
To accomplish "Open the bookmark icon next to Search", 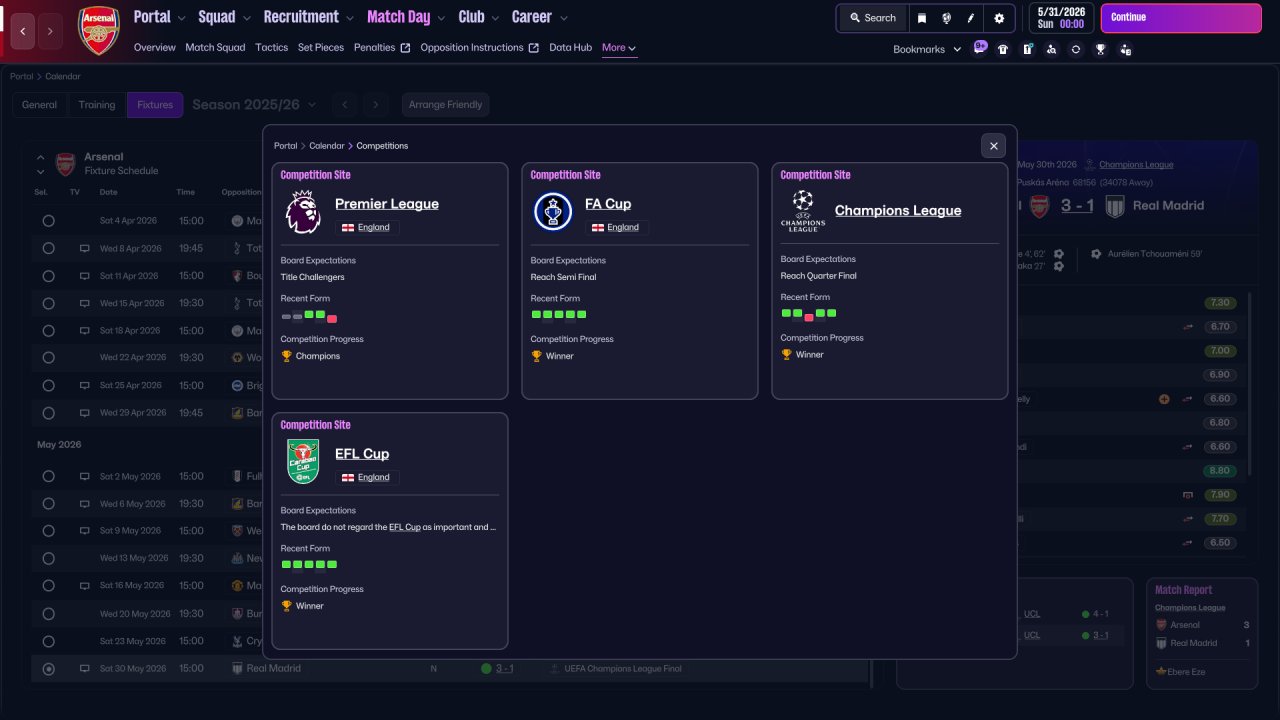I will coord(922,18).
